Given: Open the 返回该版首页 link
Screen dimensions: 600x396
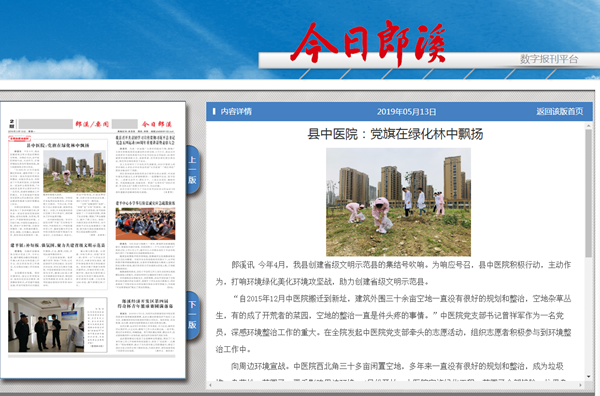Looking at the screenshot, I should coord(559,111).
